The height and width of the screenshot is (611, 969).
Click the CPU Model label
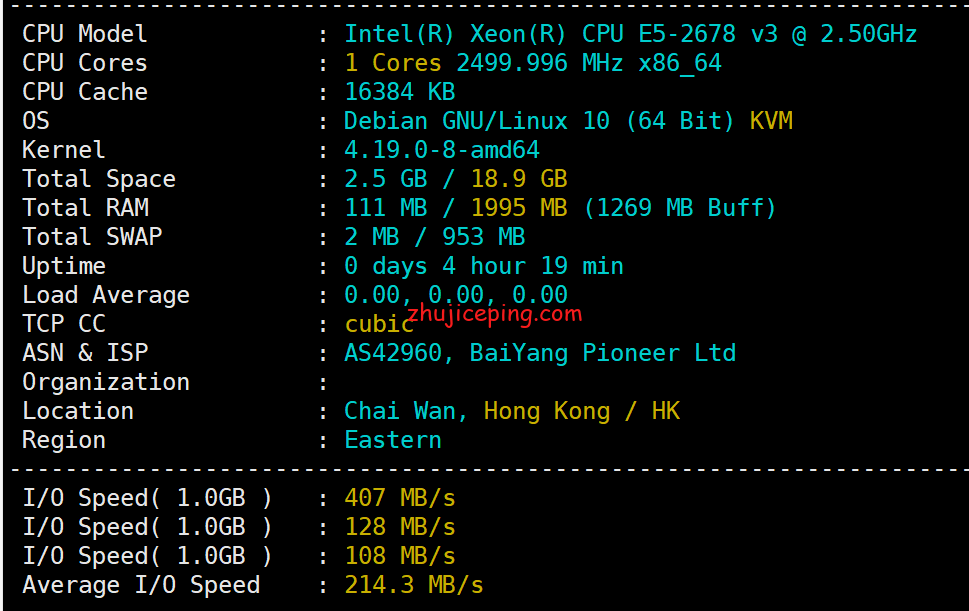point(85,34)
